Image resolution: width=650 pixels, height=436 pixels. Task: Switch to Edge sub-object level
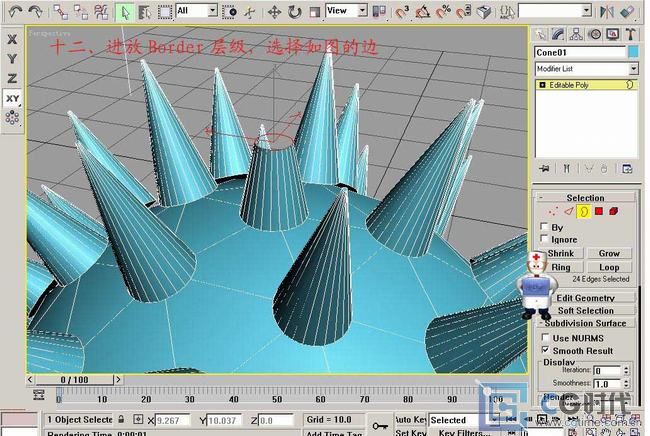pyautogui.click(x=568, y=212)
